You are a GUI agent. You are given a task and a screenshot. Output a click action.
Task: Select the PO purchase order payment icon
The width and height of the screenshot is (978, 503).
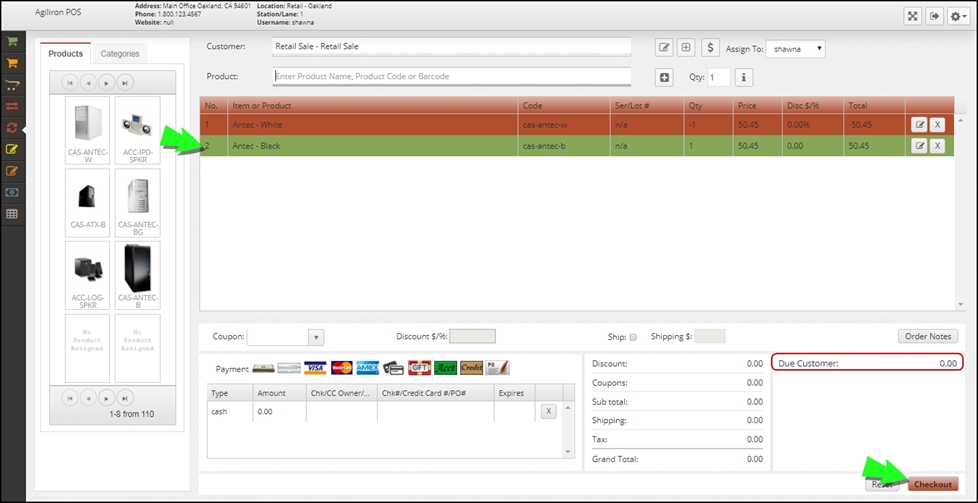pyautogui.click(x=497, y=368)
